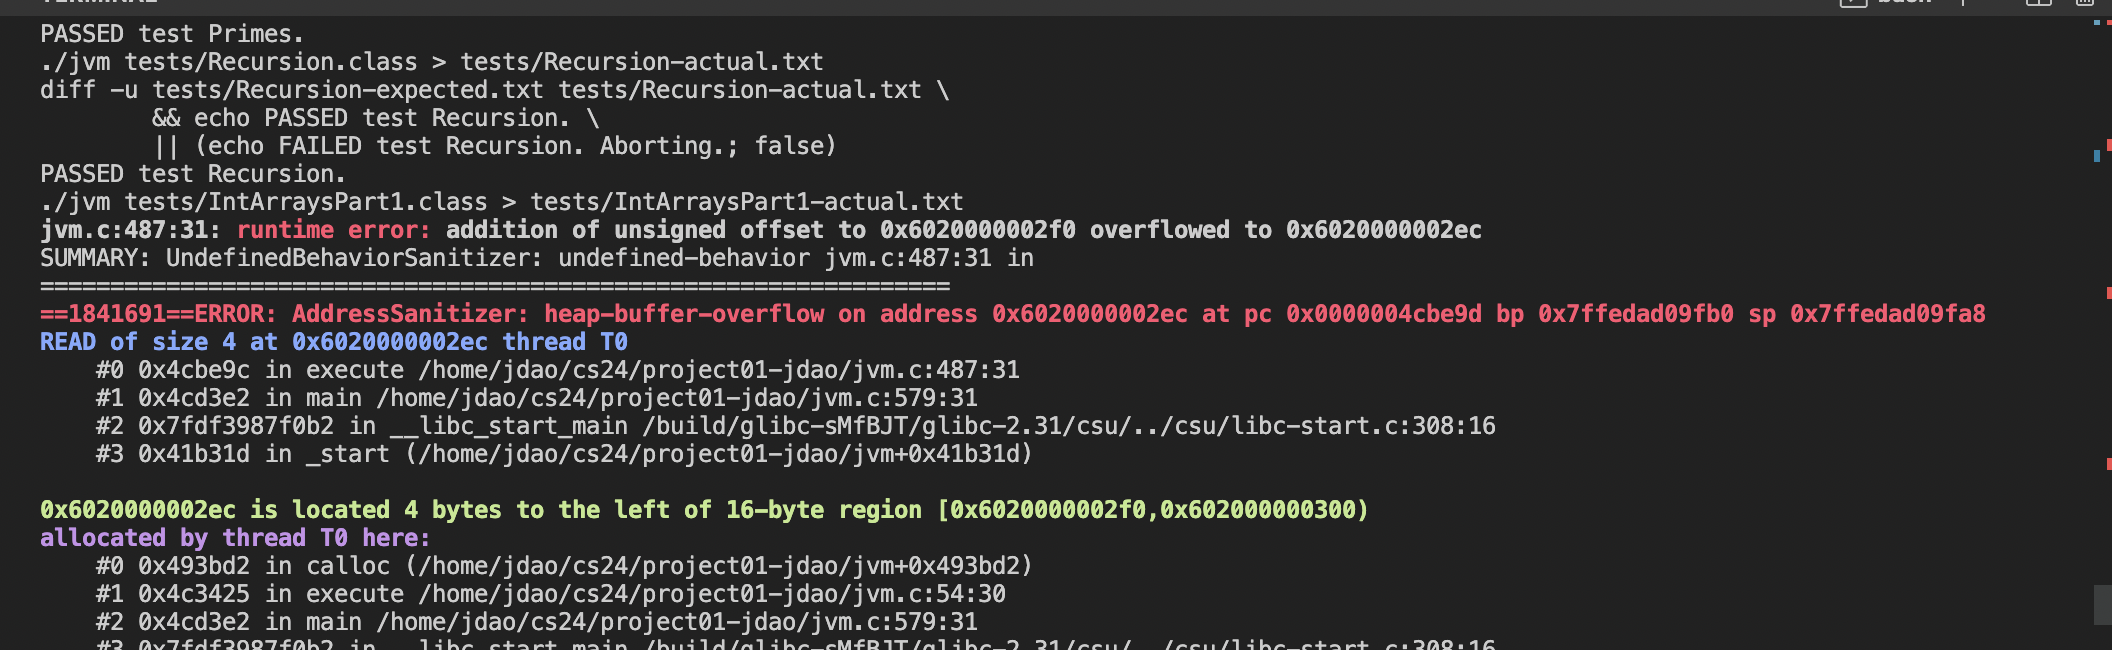Click the AddressSanitizer heap-buffer-overflow error text
Image resolution: width=2112 pixels, height=650 pixels.
pyautogui.click(x=558, y=314)
